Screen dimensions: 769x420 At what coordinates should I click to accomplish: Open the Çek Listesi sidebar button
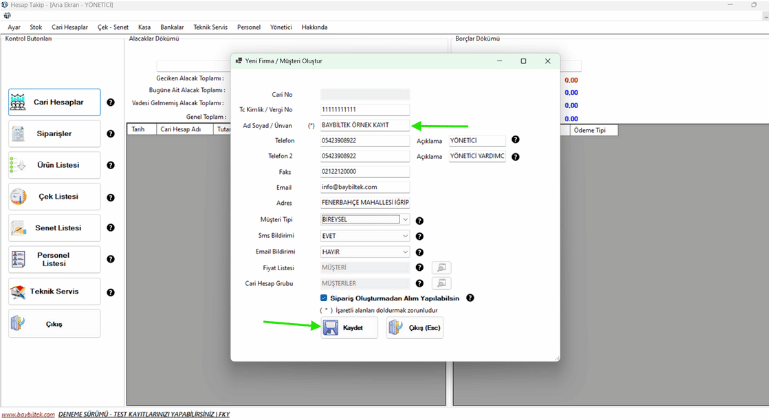pos(54,197)
